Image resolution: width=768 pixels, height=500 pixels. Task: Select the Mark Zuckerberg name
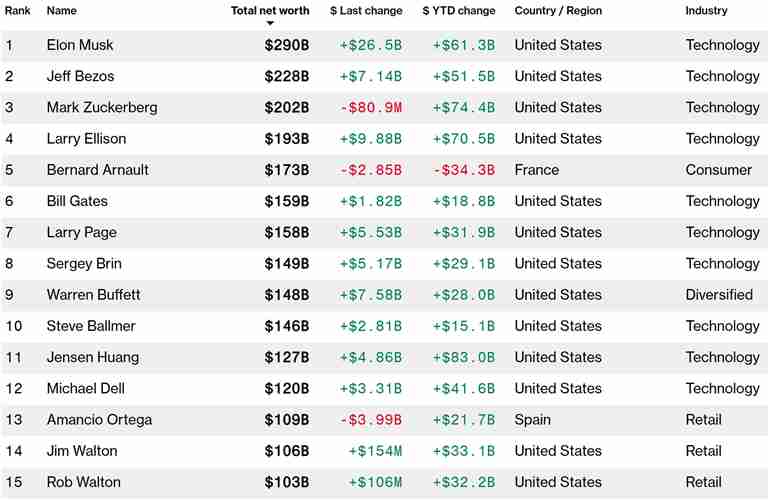click(x=102, y=107)
